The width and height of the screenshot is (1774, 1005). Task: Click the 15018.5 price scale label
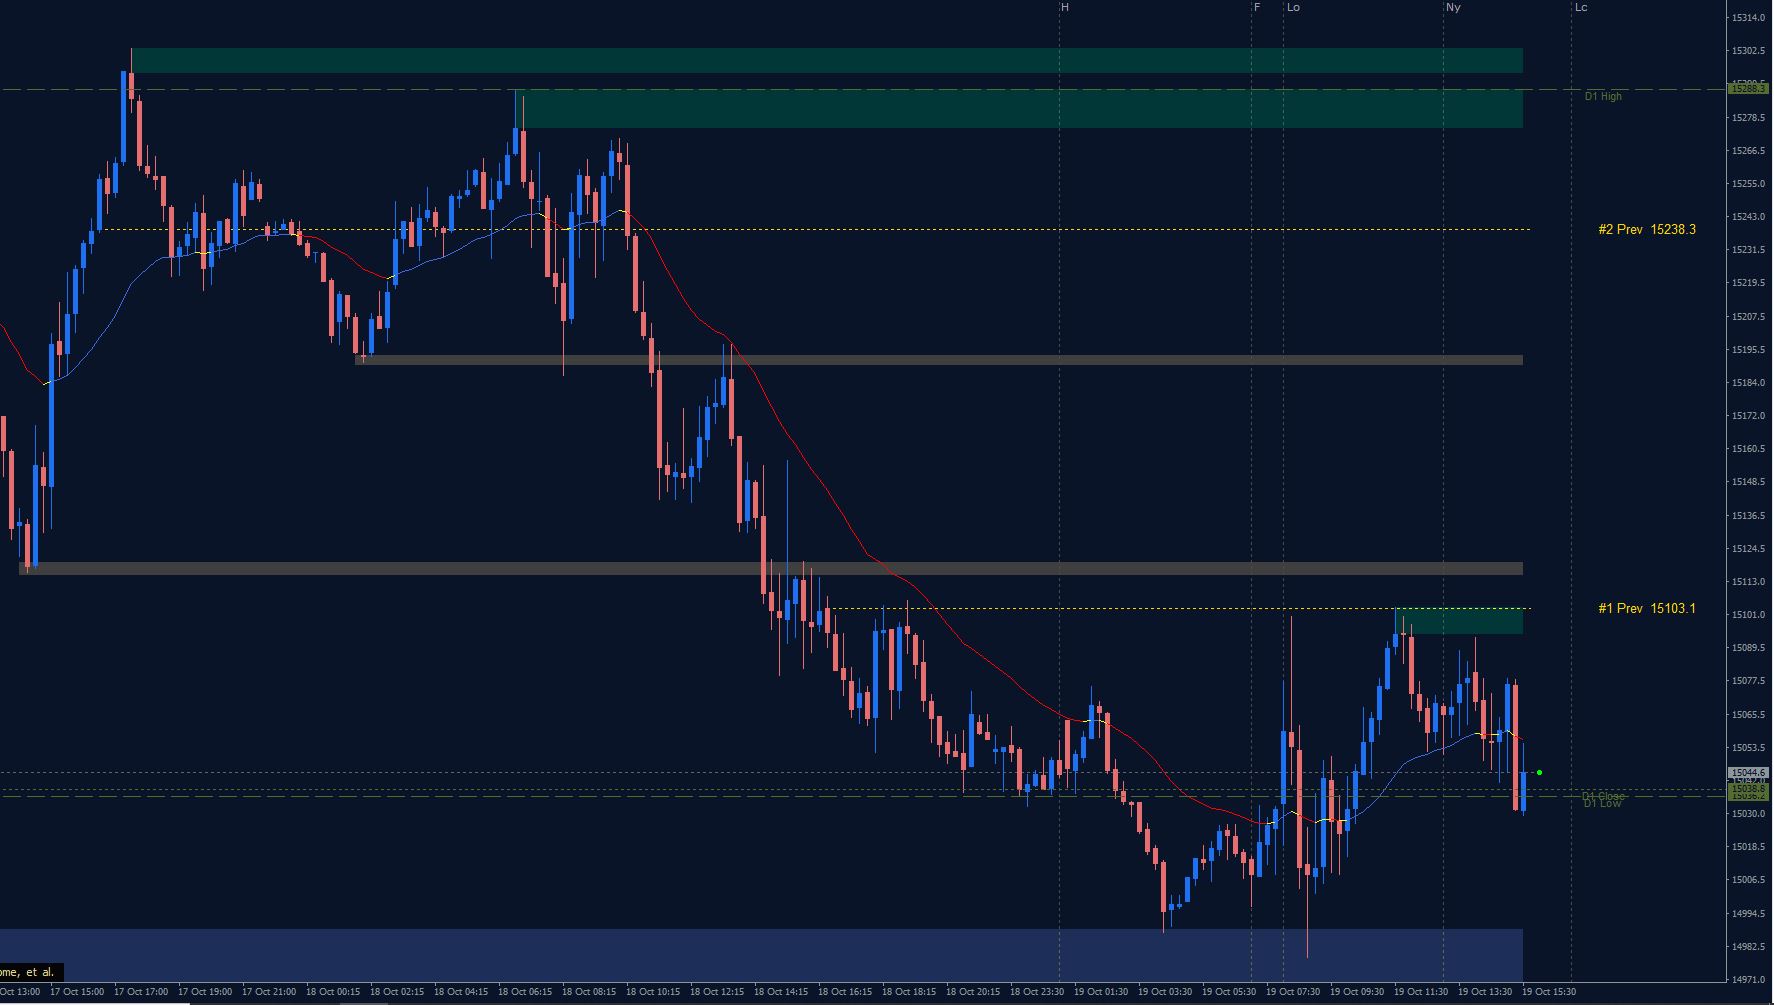click(x=1749, y=847)
